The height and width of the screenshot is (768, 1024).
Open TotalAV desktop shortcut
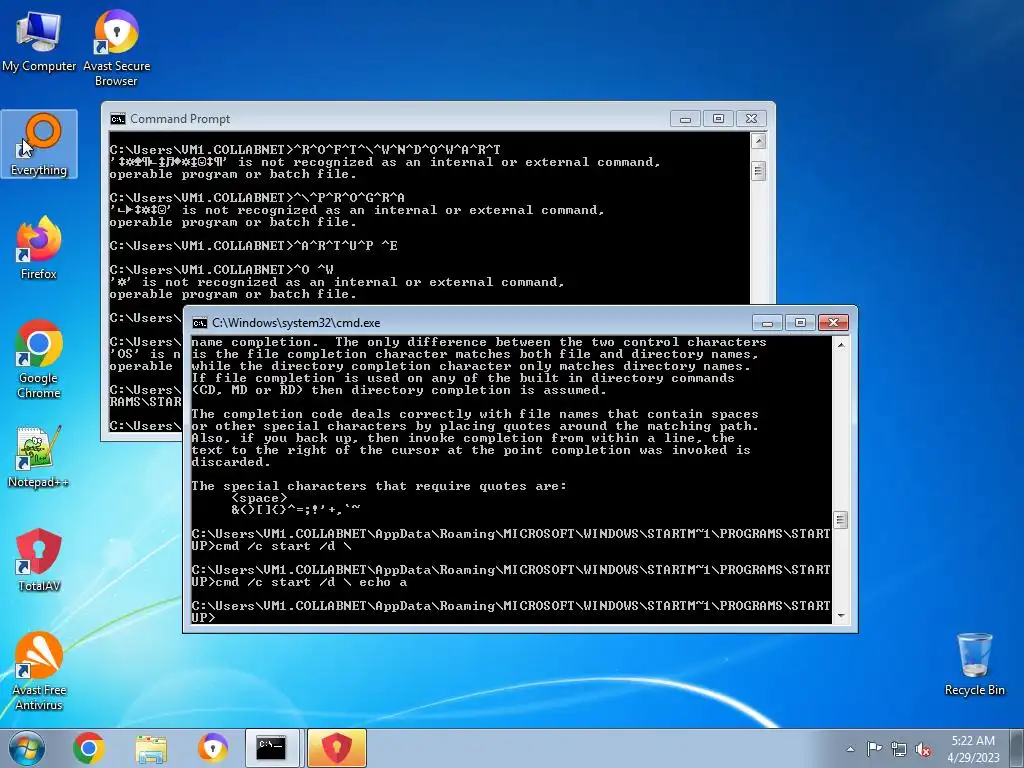click(39, 560)
